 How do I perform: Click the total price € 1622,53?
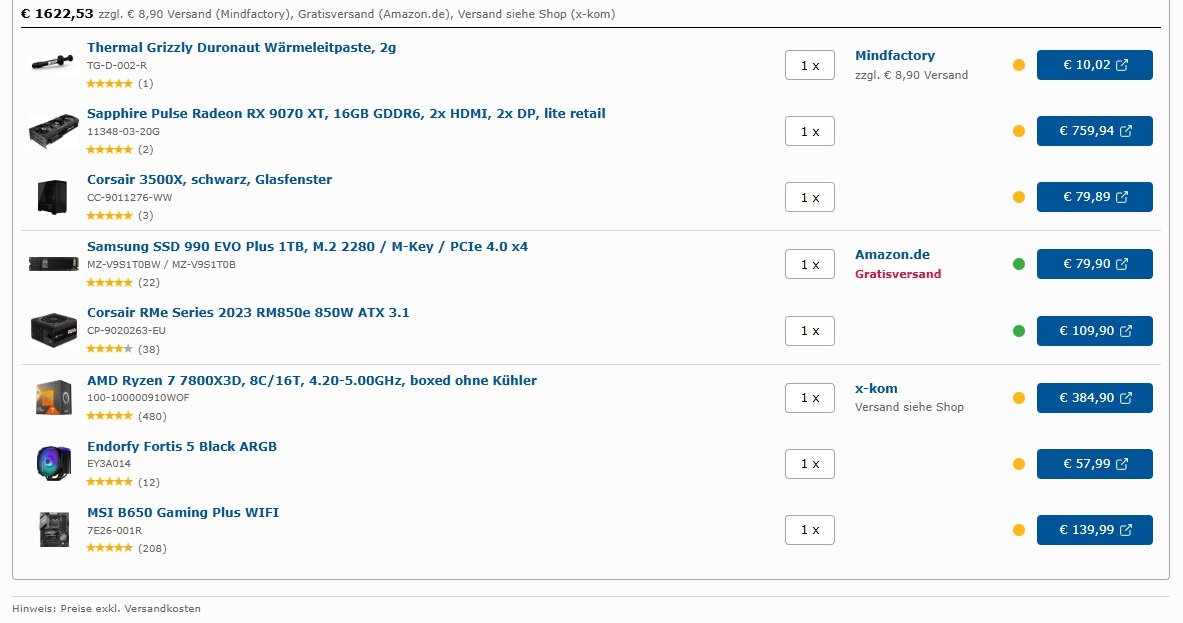coord(57,14)
